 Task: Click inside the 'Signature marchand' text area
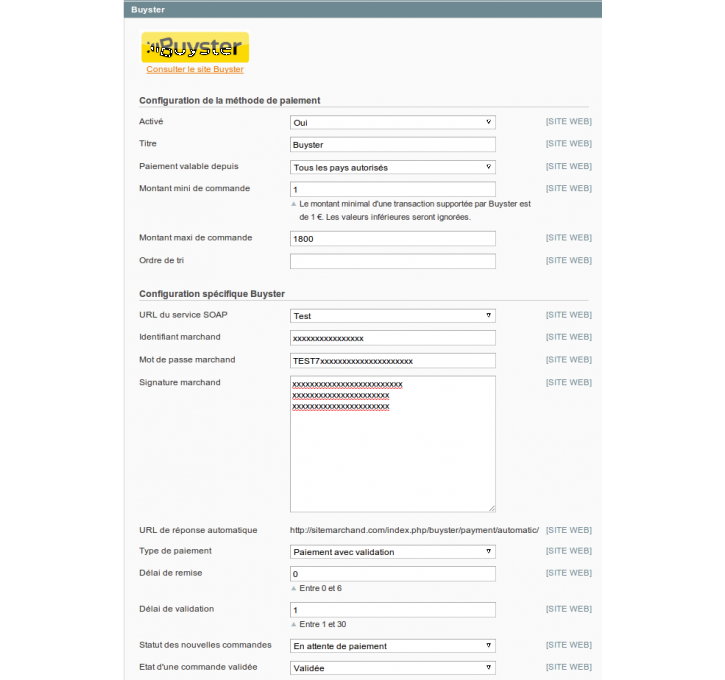393,444
